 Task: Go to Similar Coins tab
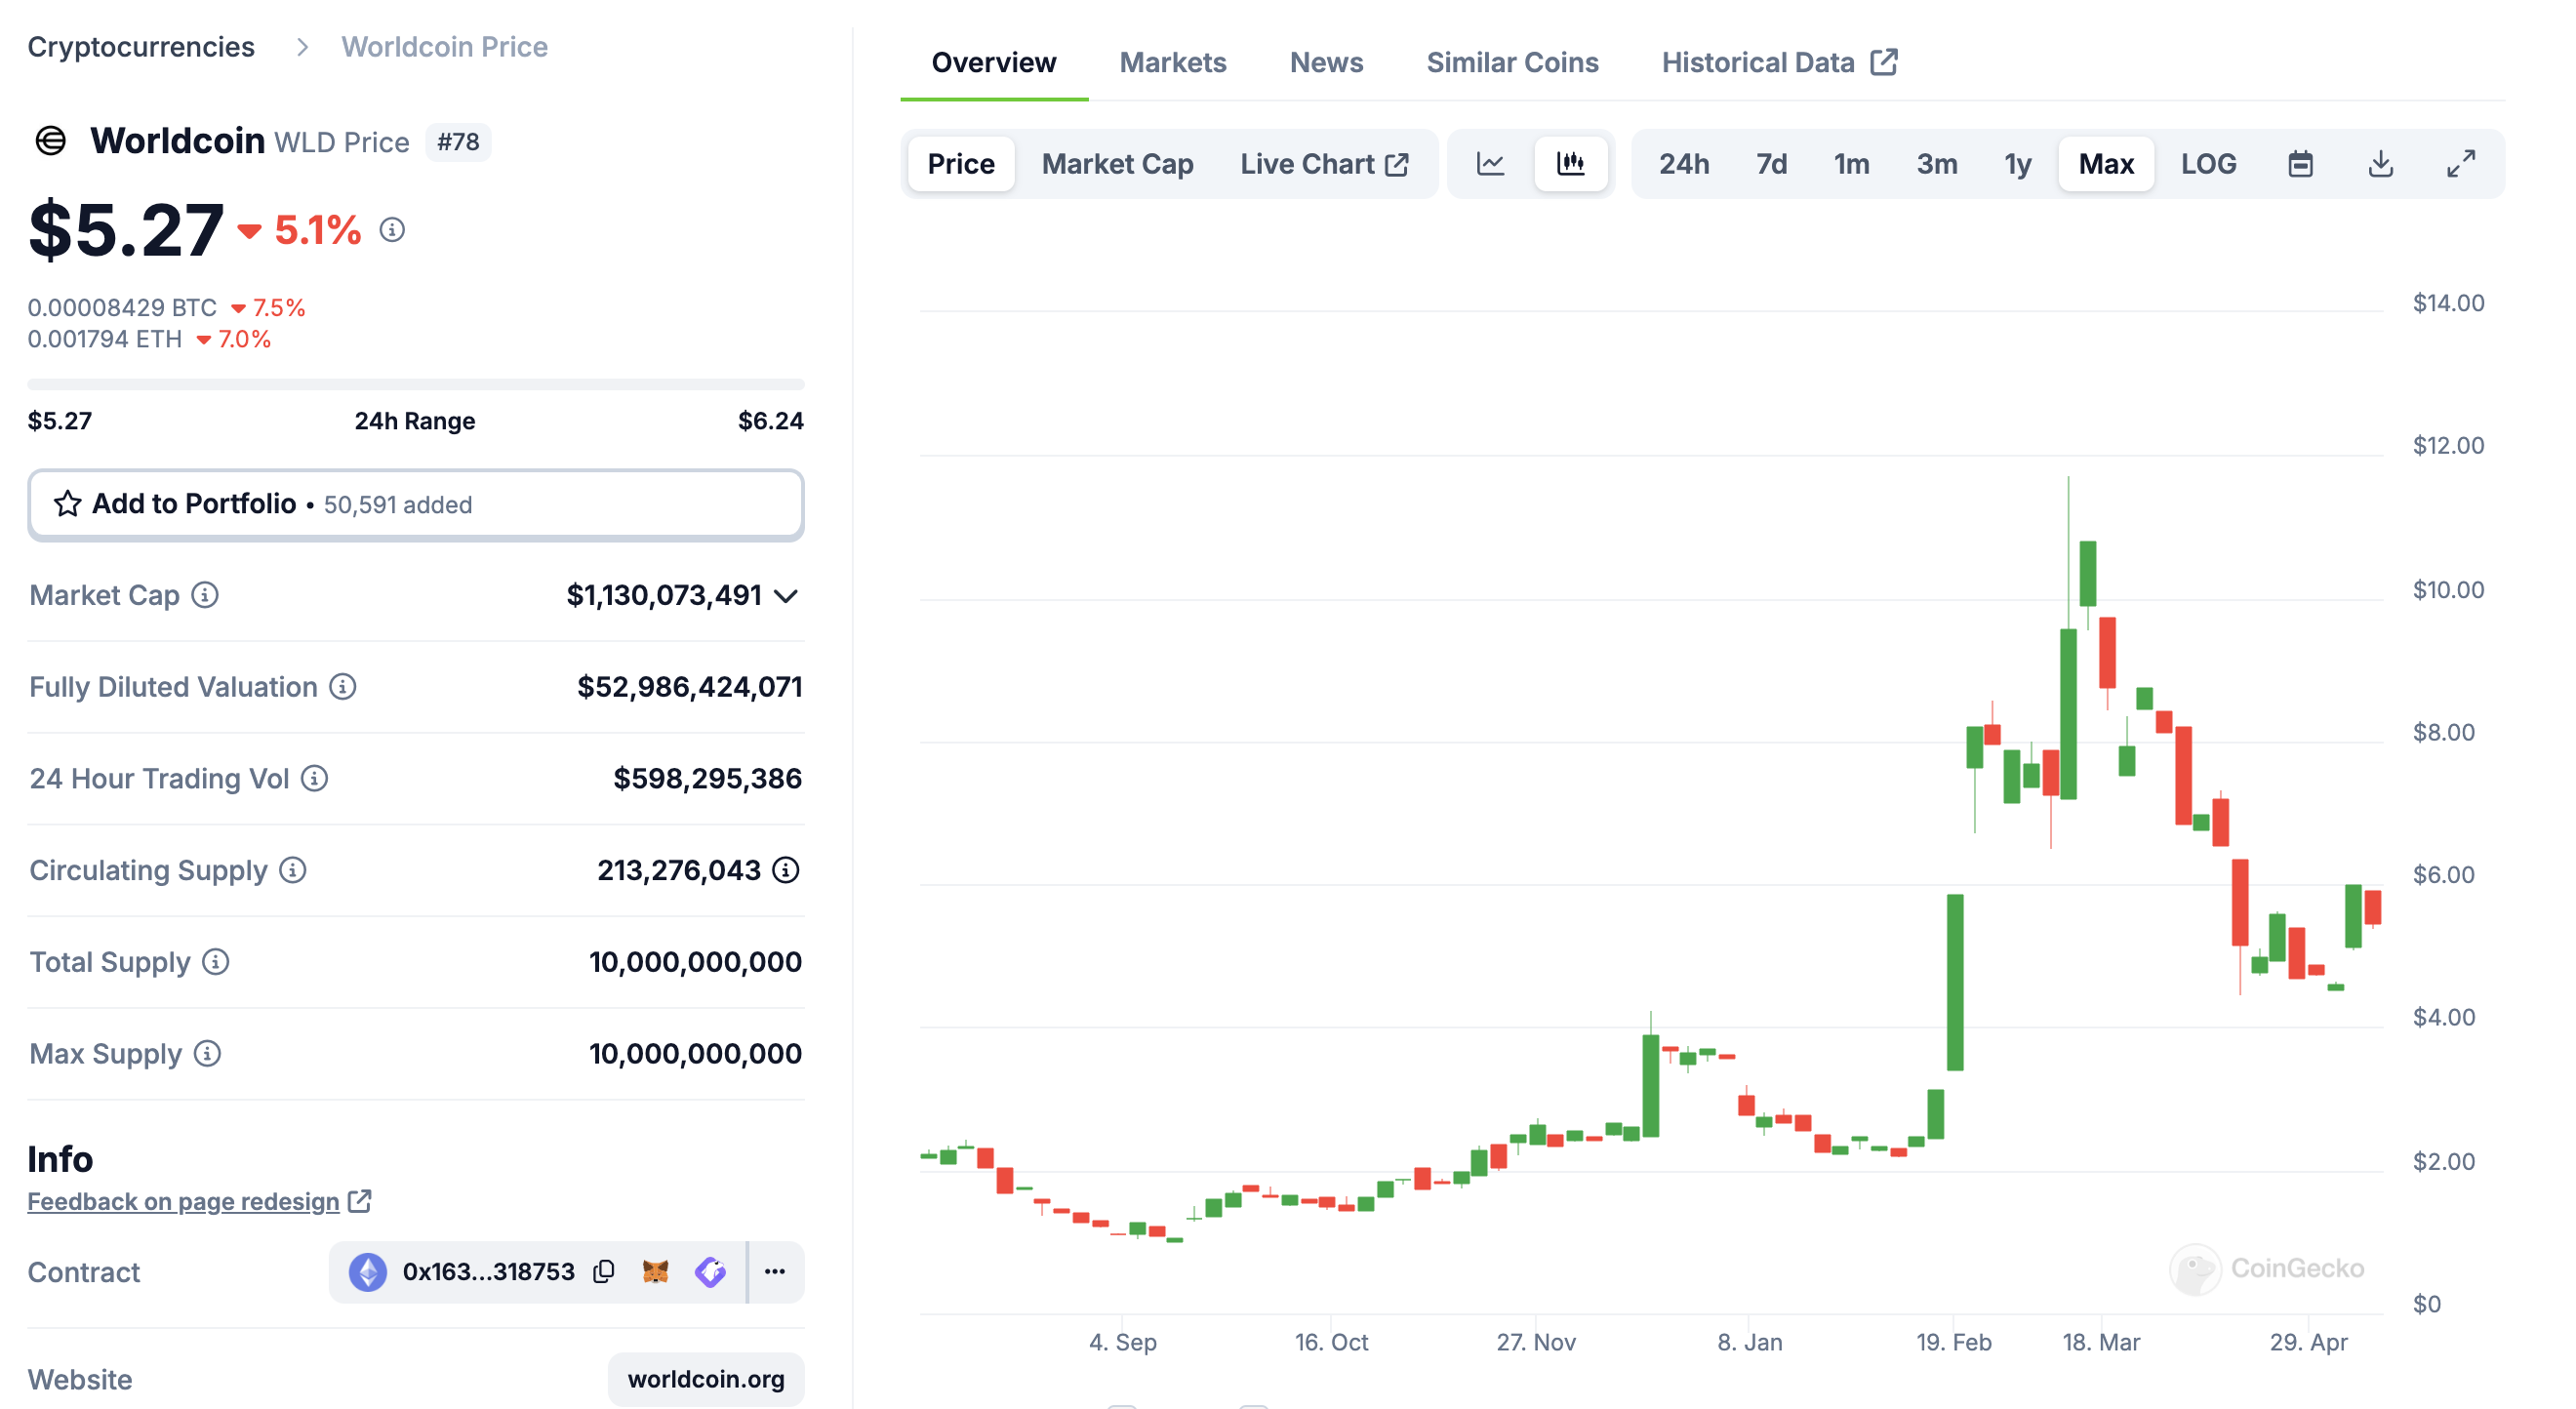point(1512,62)
